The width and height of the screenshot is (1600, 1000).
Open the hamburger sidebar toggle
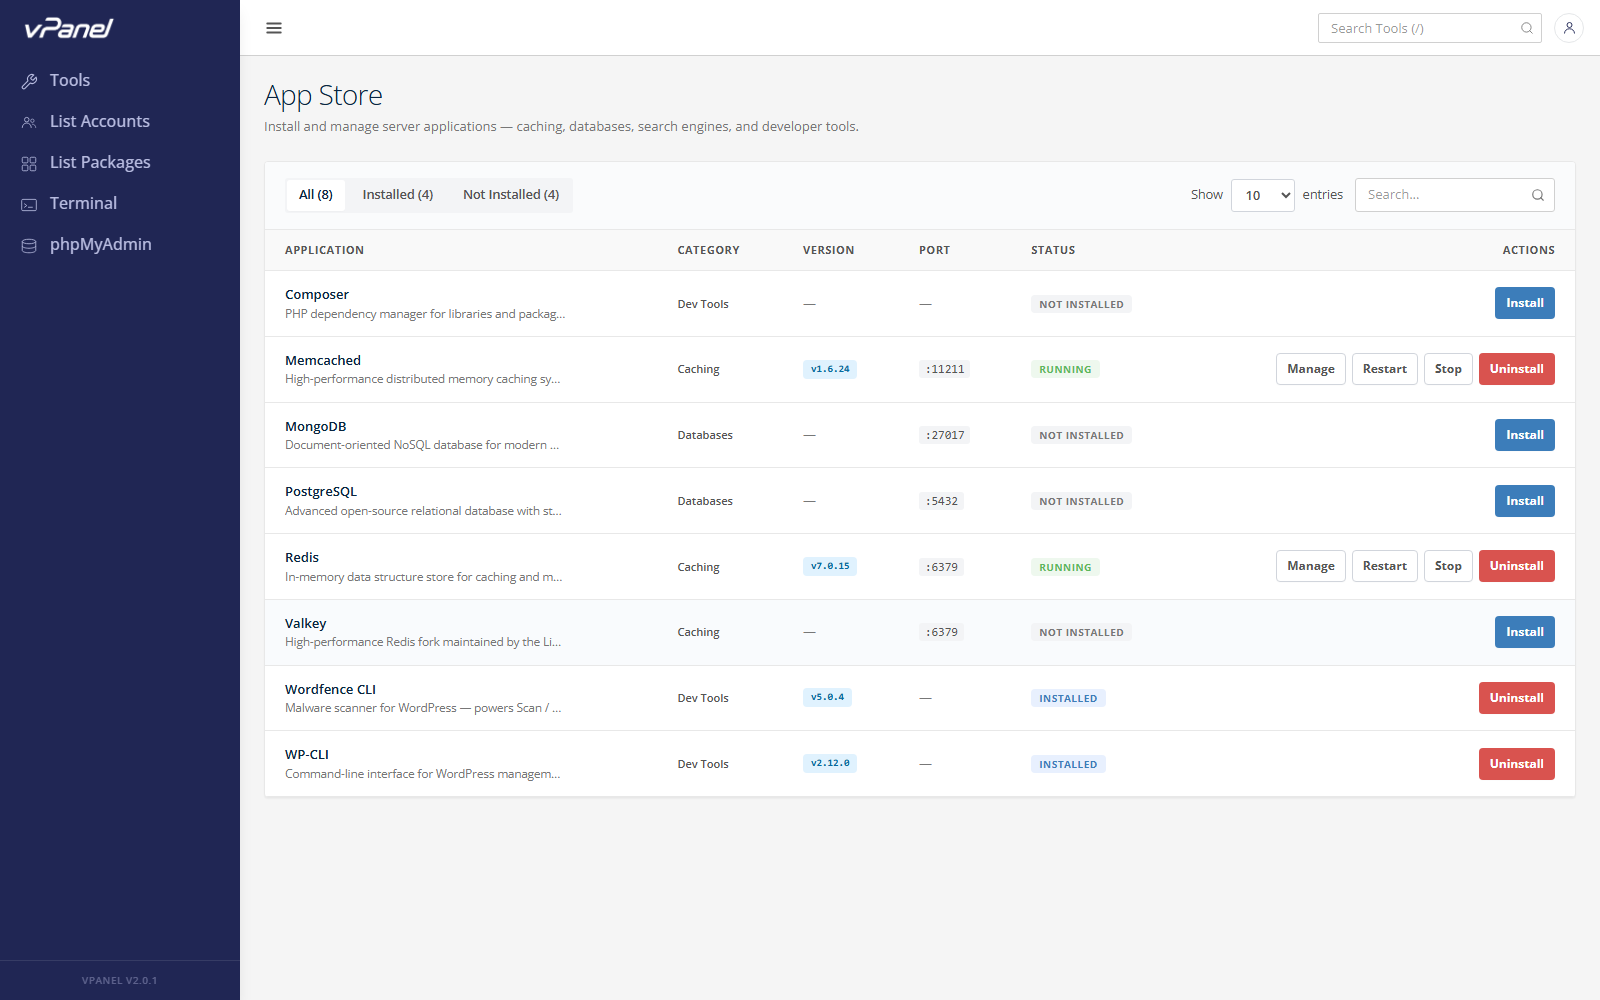(274, 28)
